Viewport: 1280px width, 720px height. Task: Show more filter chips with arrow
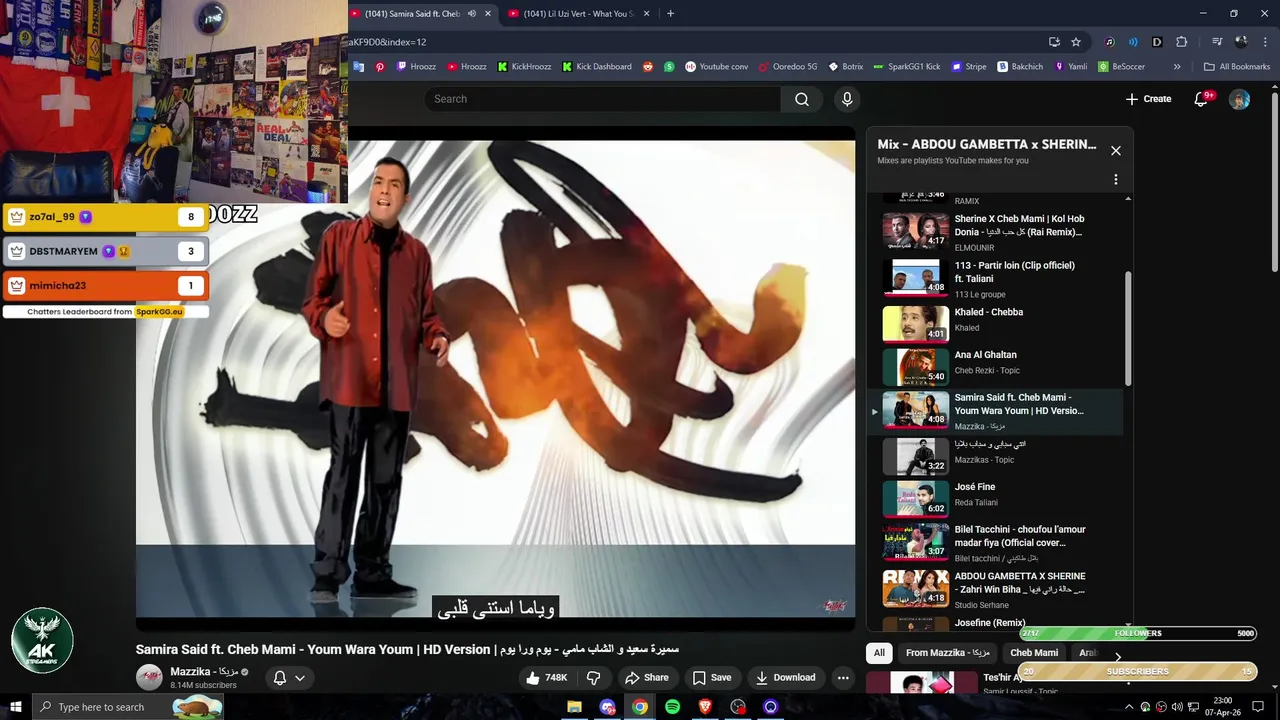click(x=1117, y=656)
